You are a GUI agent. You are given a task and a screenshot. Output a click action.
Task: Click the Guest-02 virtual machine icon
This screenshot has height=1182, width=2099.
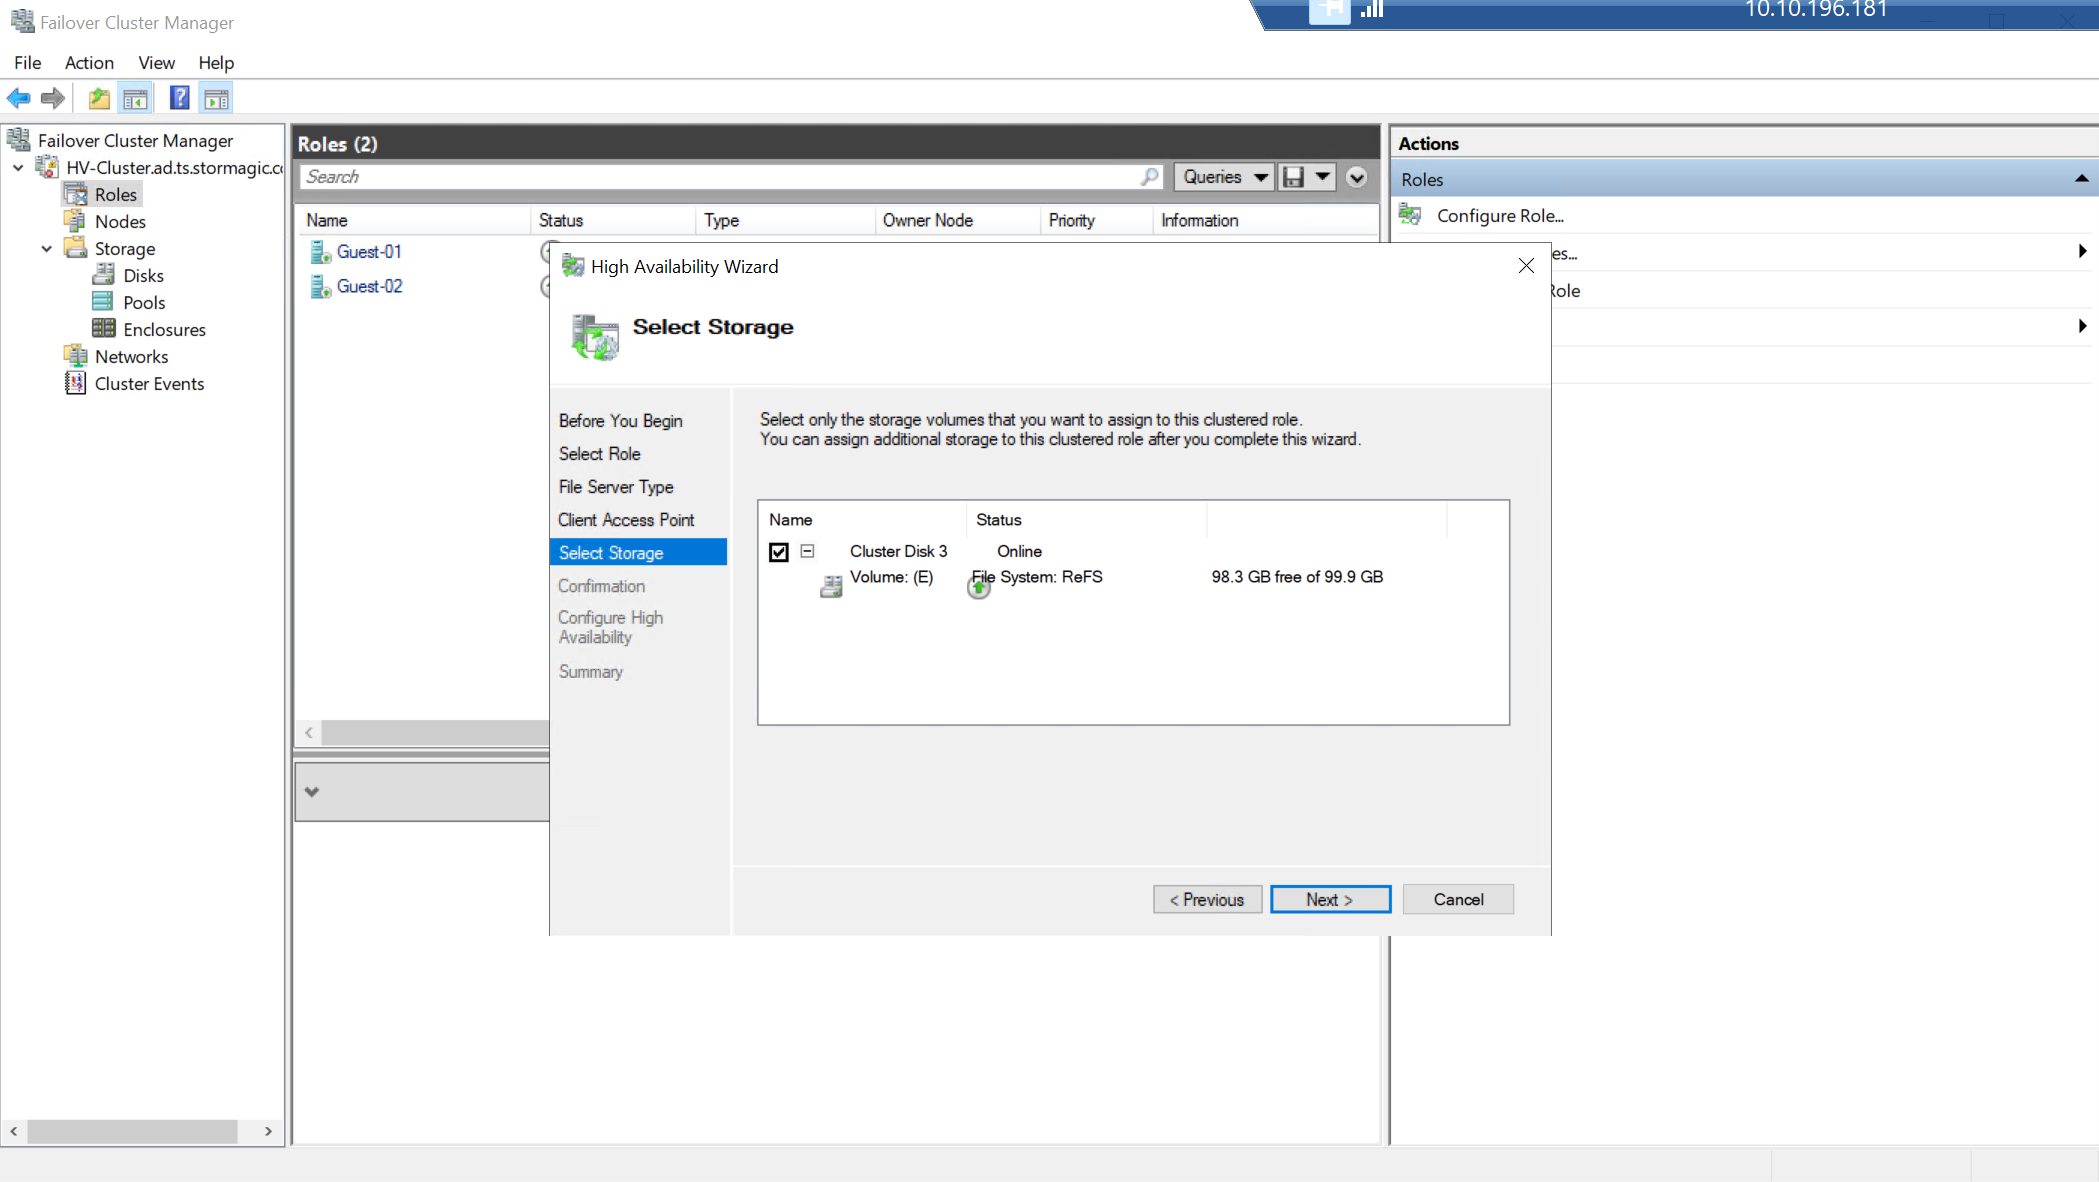pyautogui.click(x=320, y=287)
